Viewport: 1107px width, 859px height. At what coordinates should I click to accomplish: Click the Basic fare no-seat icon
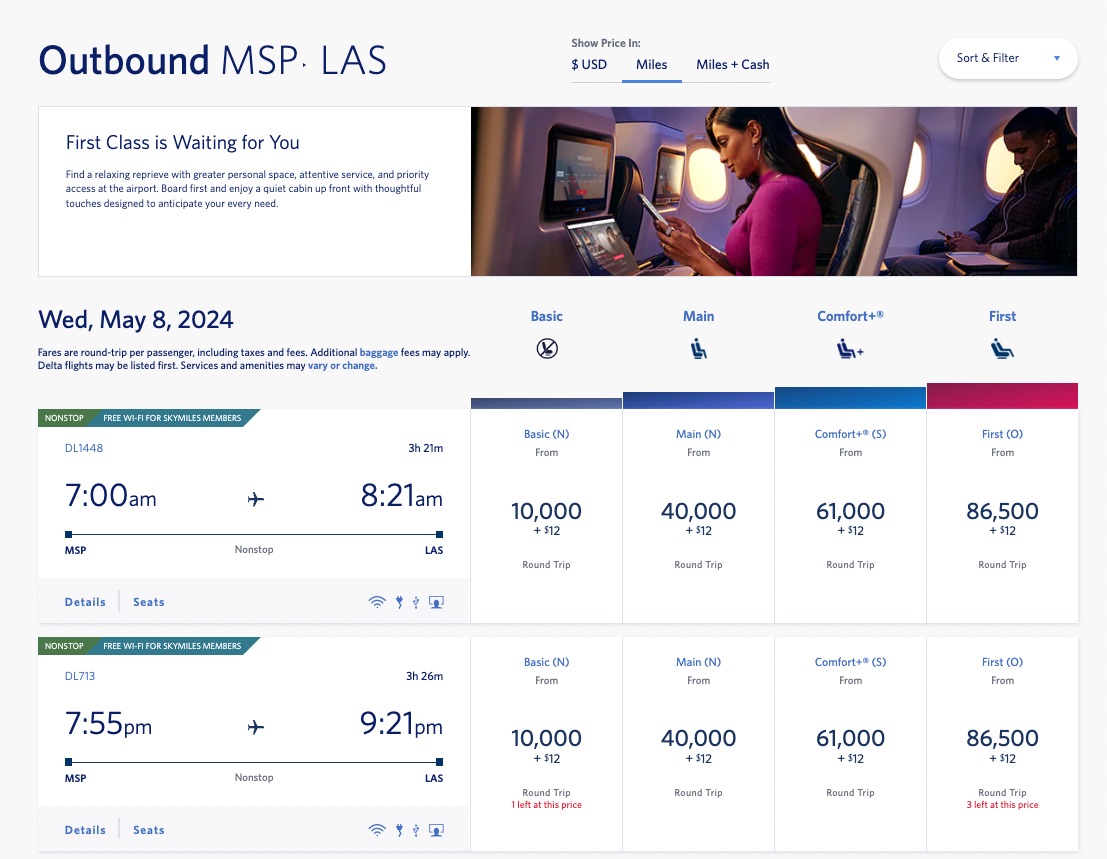tap(546, 349)
